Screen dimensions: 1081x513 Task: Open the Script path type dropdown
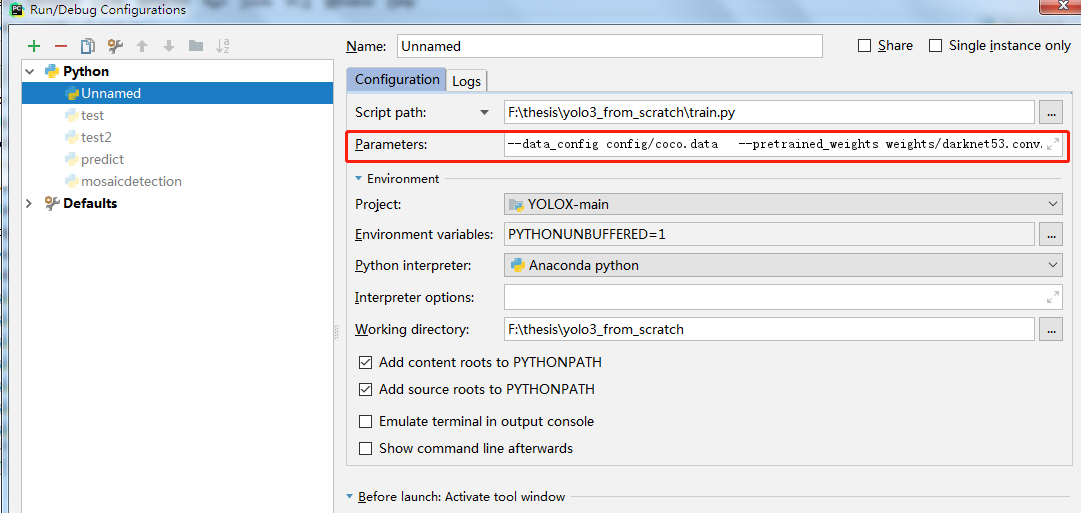pyautogui.click(x=485, y=112)
